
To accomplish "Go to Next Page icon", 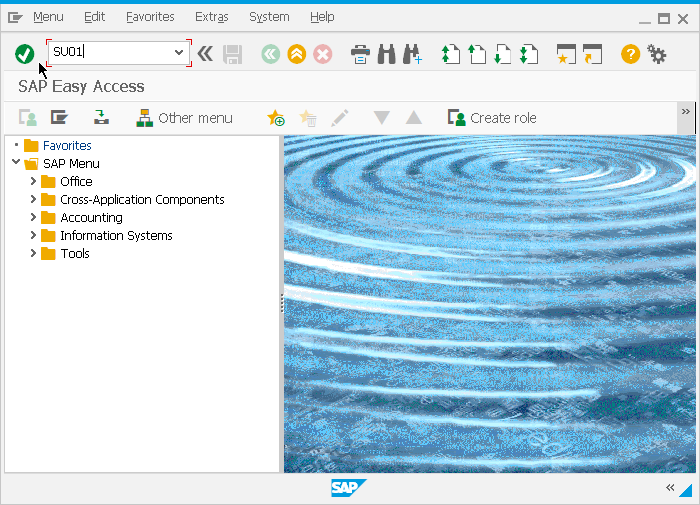I will 503,54.
